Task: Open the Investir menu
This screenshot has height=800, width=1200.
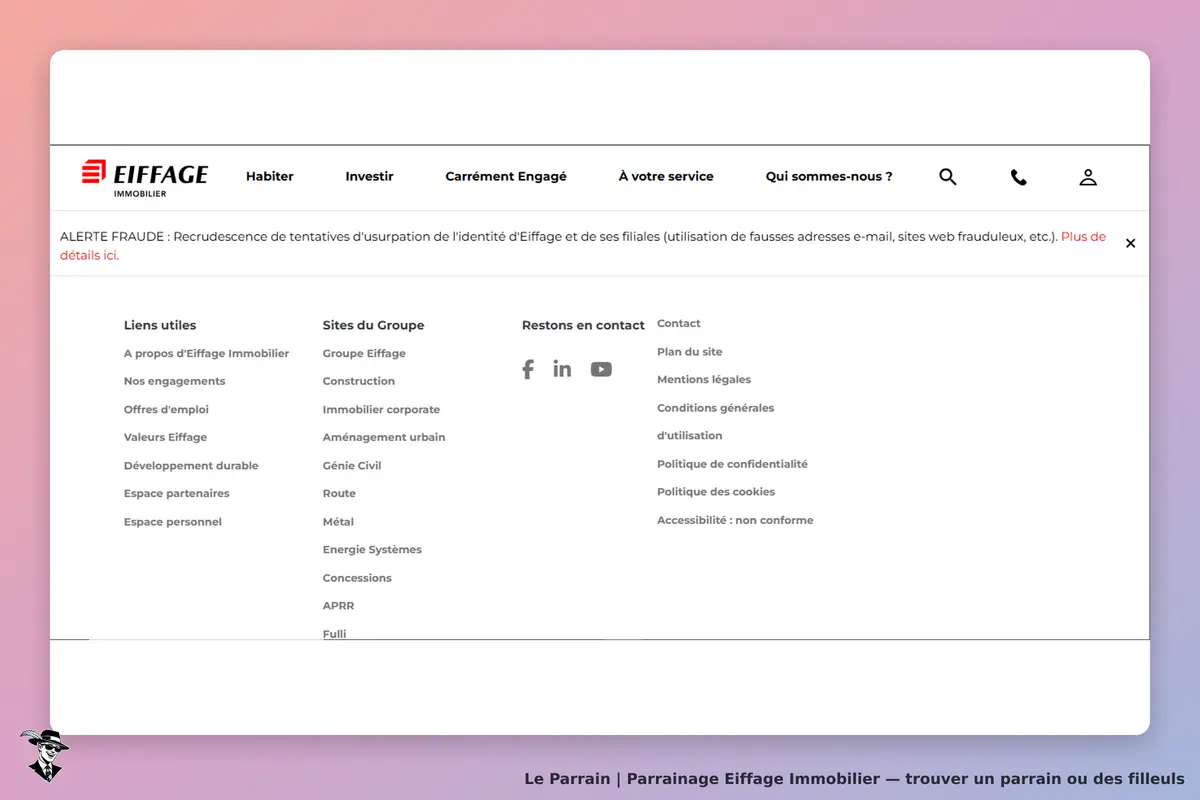Action: coord(369,176)
